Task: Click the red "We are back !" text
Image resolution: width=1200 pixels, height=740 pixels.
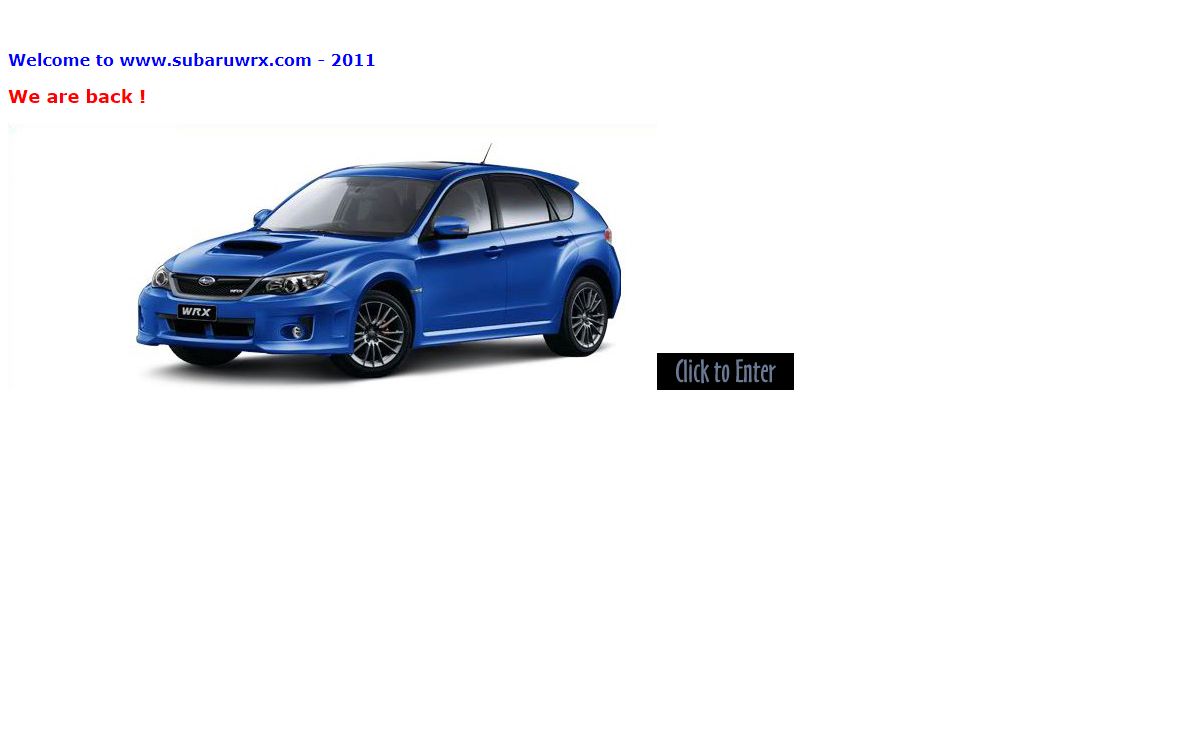Action: click(77, 97)
